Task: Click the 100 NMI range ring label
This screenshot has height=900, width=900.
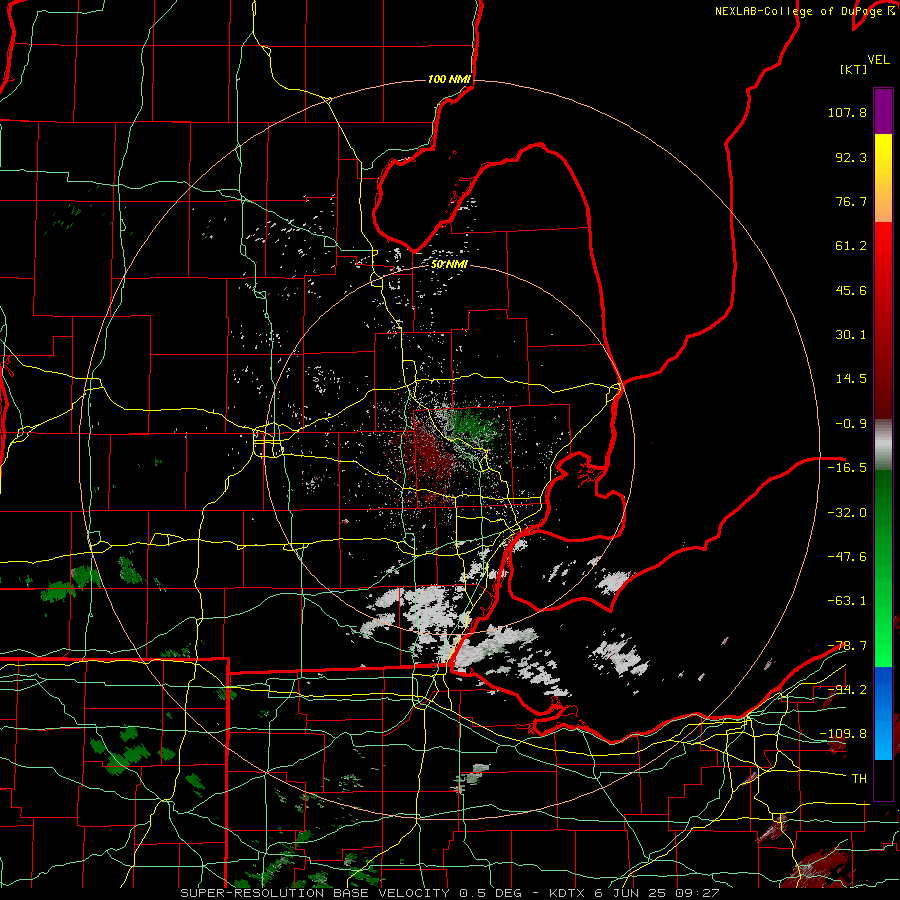Action: point(449,79)
